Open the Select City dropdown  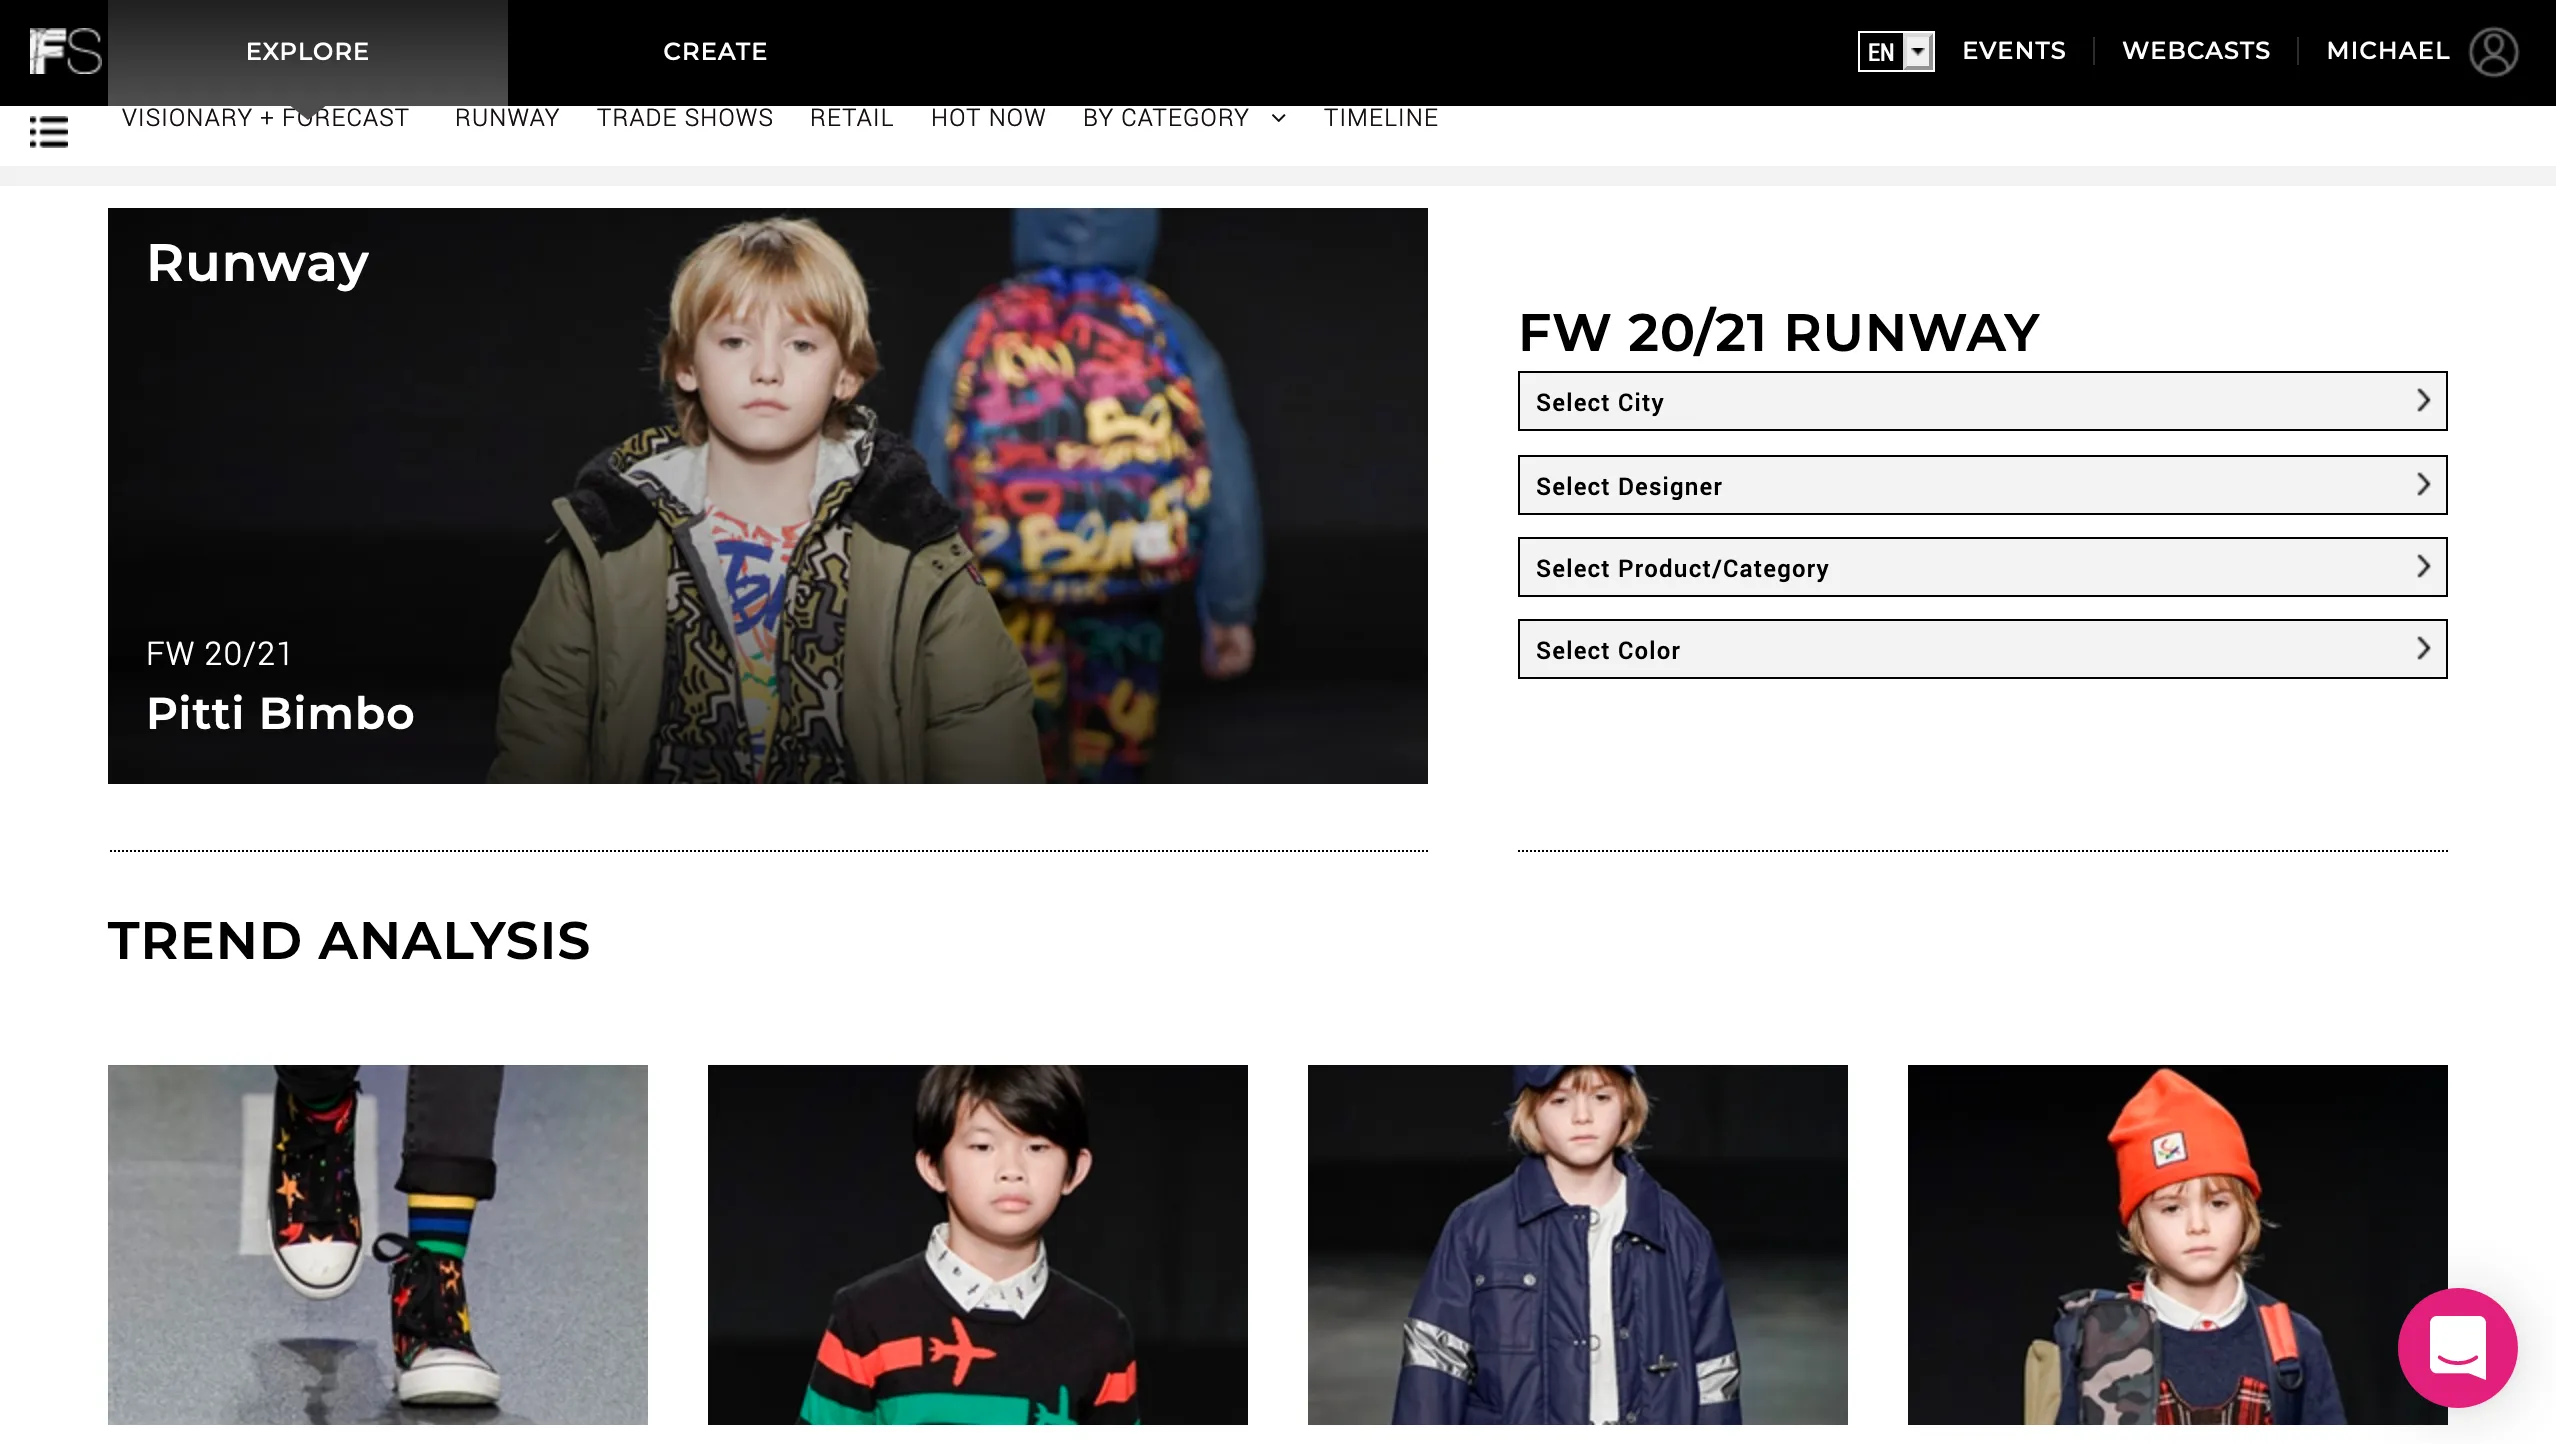[x=1982, y=401]
